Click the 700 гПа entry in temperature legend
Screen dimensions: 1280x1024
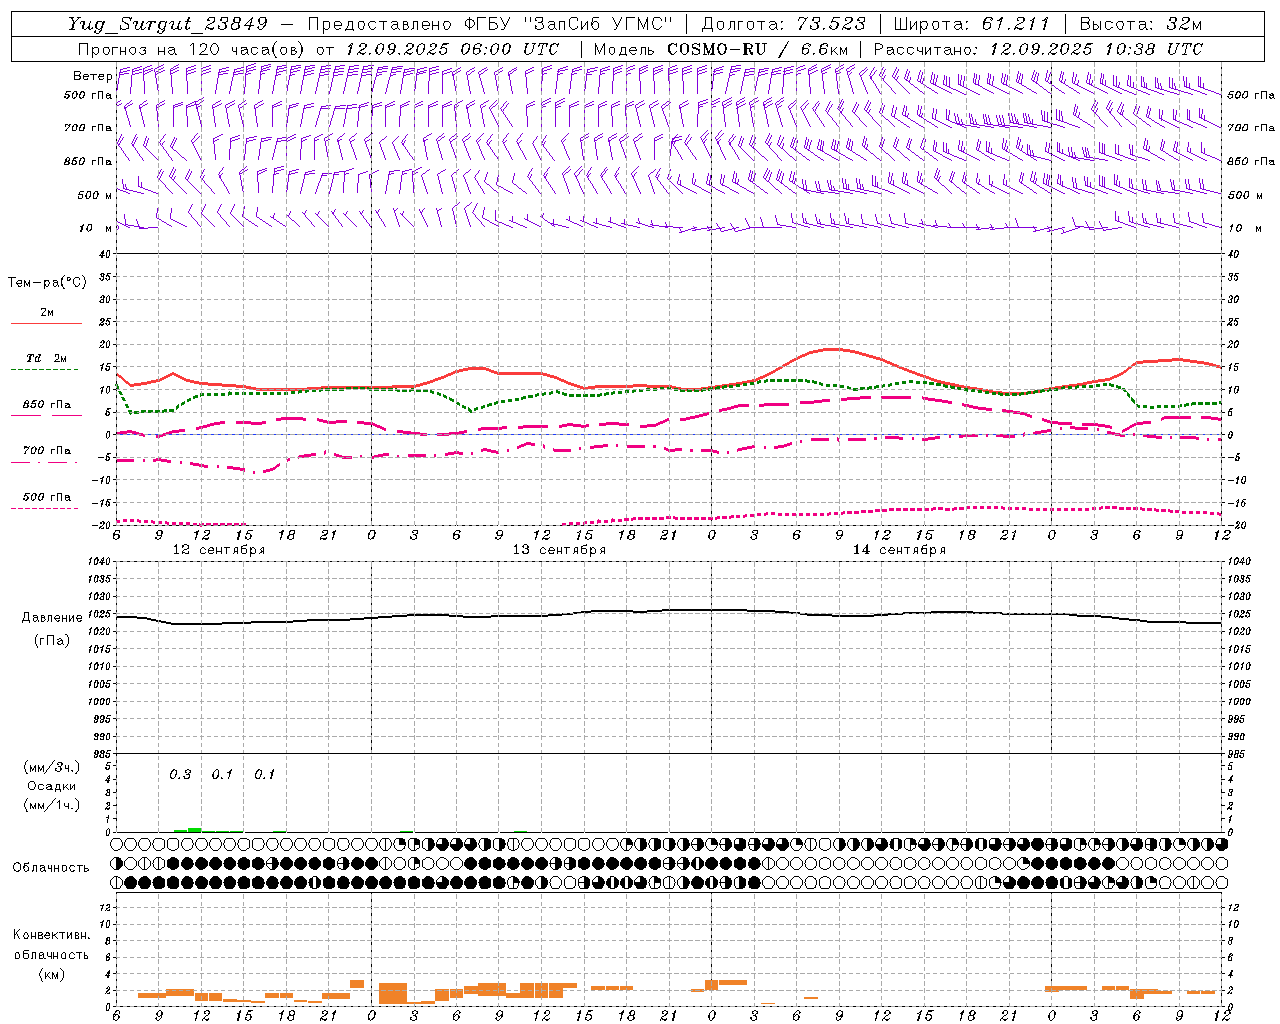pyautogui.click(x=46, y=450)
